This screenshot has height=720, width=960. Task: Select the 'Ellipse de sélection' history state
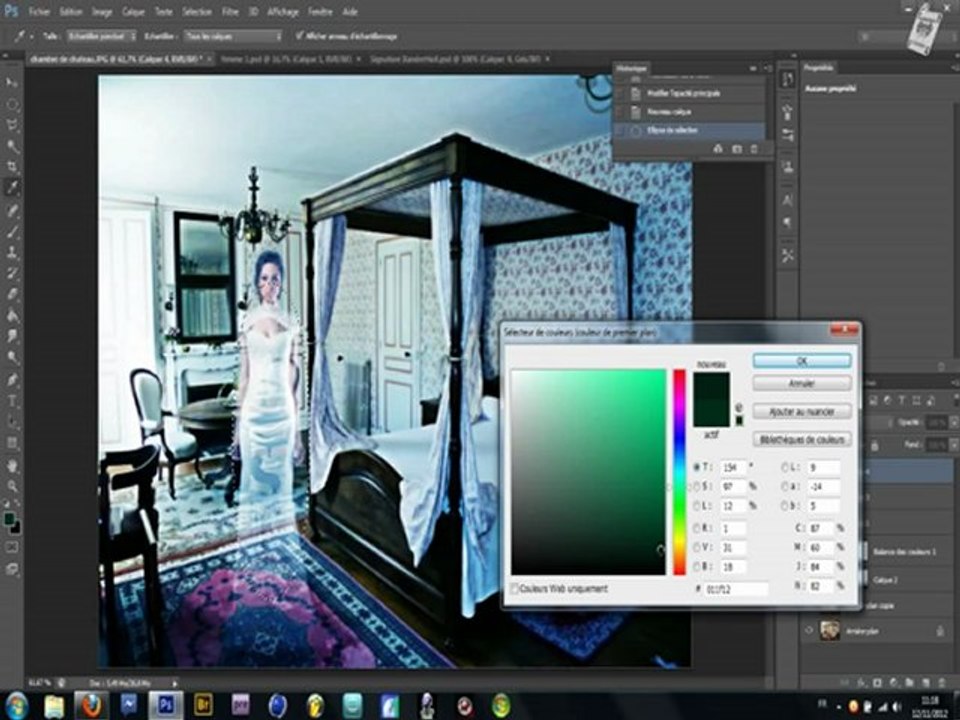(x=689, y=130)
